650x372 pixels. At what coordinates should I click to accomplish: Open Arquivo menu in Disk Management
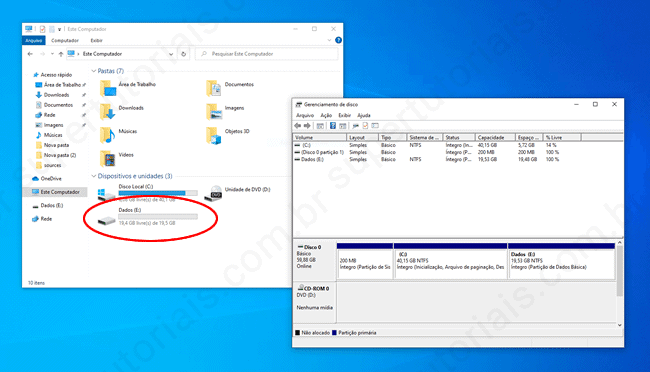(x=305, y=115)
